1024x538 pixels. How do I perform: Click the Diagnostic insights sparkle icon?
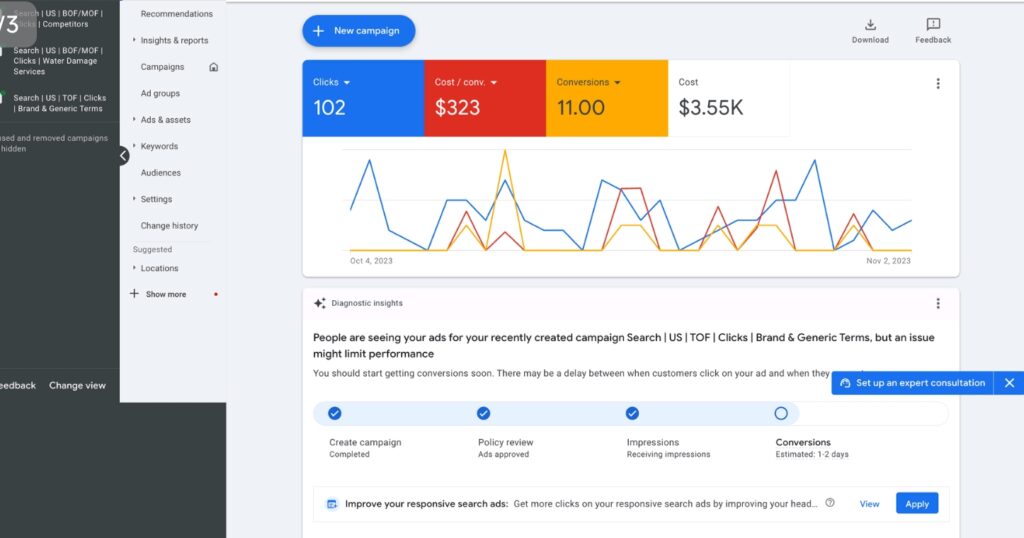coord(320,303)
